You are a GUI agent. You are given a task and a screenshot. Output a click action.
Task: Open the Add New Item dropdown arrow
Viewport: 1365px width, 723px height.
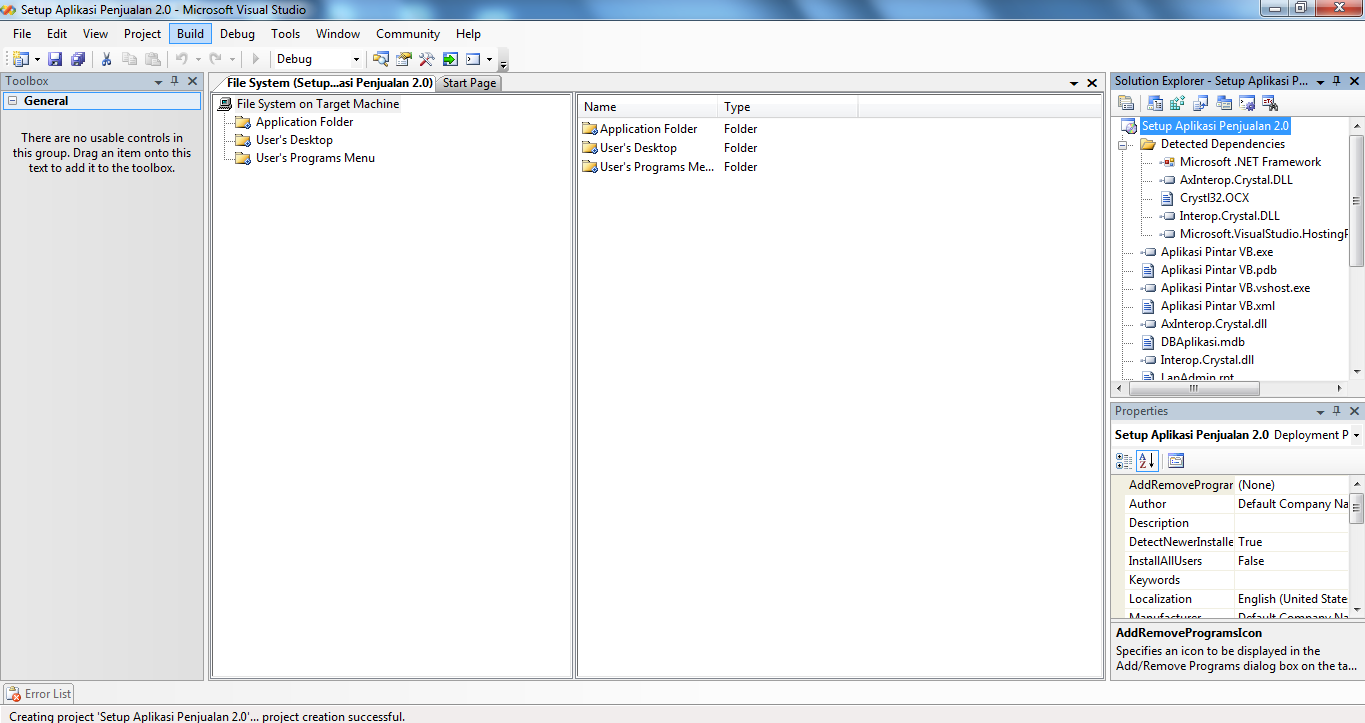38,59
